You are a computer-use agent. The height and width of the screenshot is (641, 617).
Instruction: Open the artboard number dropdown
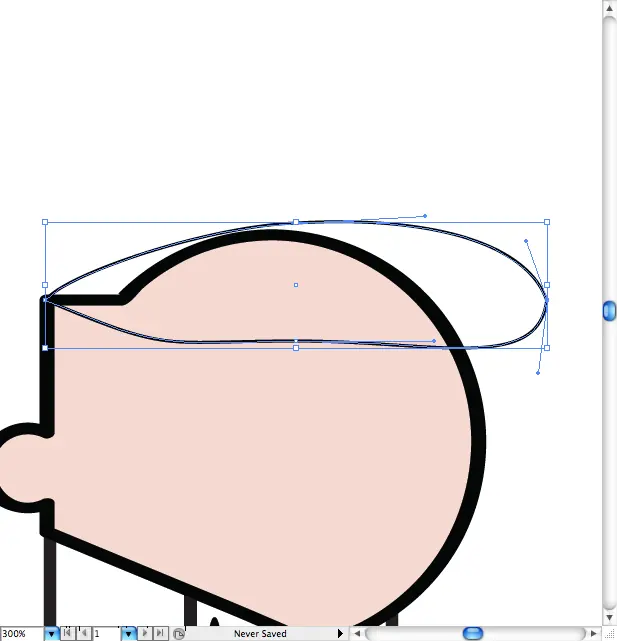pyautogui.click(x=128, y=634)
